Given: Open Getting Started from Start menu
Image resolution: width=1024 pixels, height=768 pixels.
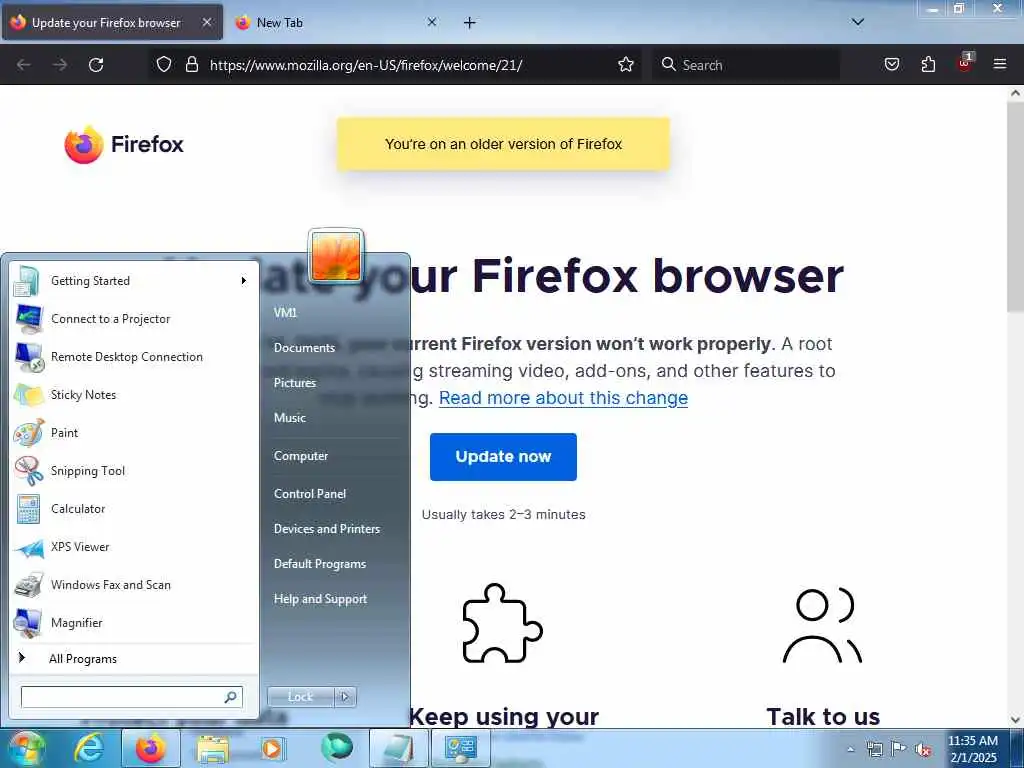Looking at the screenshot, I should [x=134, y=281].
